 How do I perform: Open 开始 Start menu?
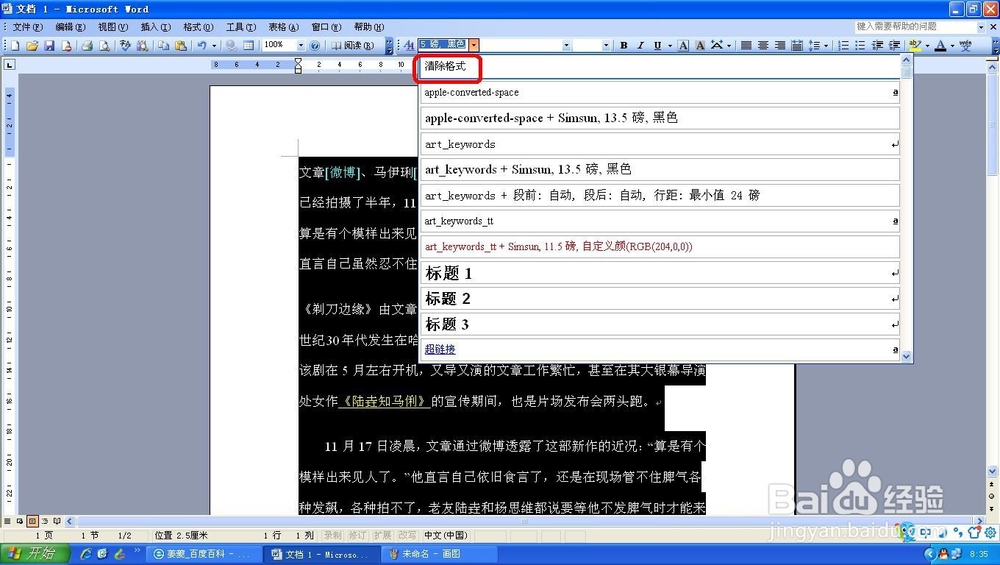point(34,554)
